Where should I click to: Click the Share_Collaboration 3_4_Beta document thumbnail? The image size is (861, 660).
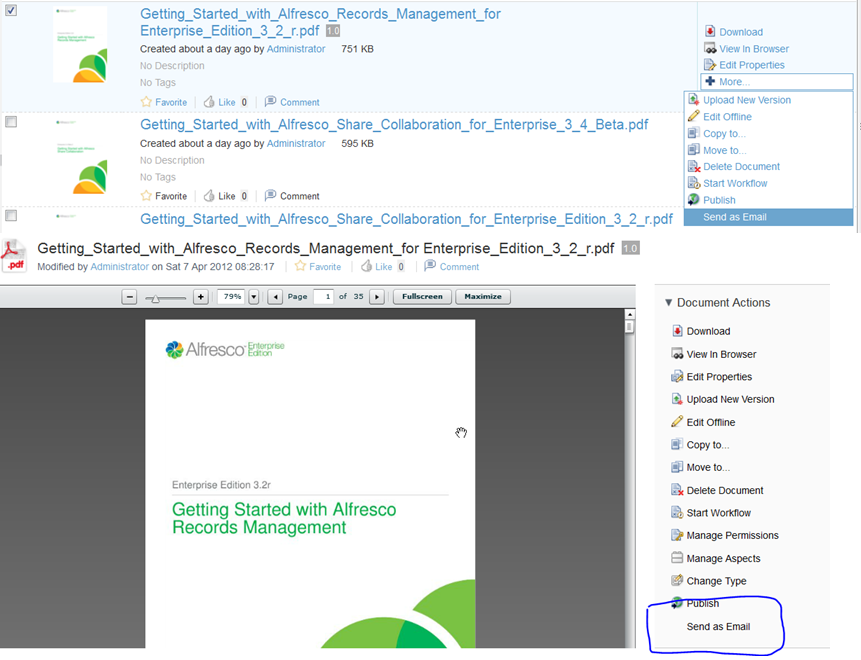[x=80, y=157]
